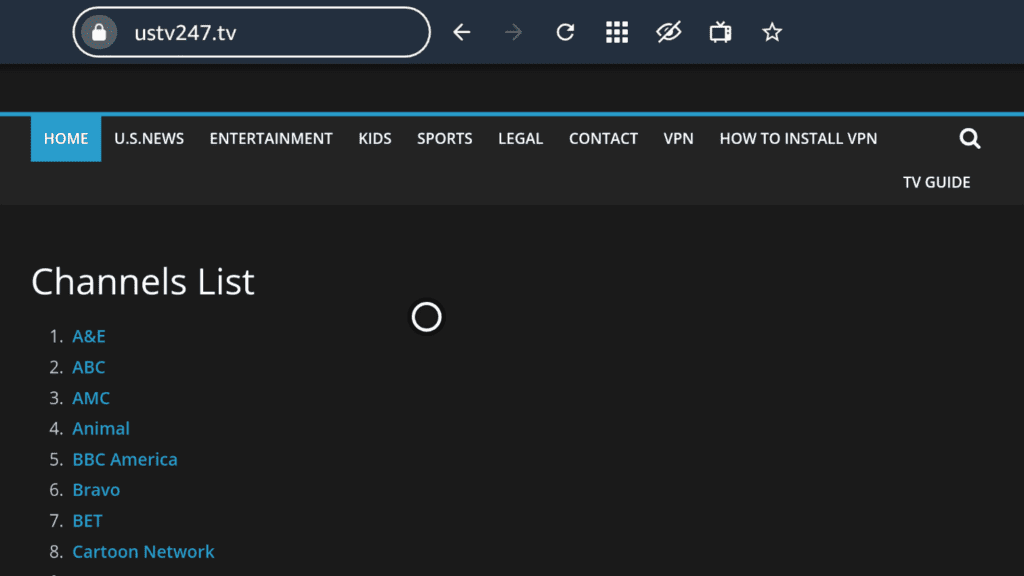Click the lock icon in address bar
The width and height of the screenshot is (1024, 576).
click(x=99, y=33)
